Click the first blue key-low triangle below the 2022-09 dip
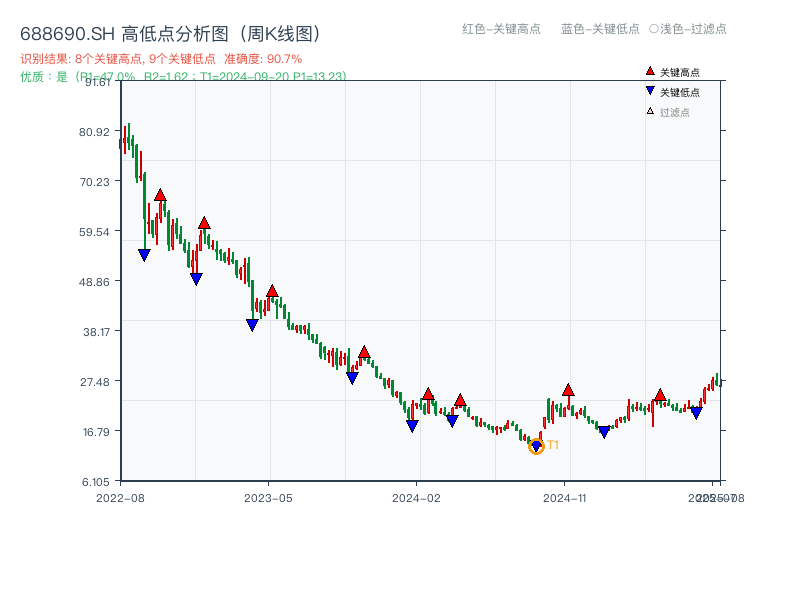Viewport: 800px width, 600px height. 143,255
